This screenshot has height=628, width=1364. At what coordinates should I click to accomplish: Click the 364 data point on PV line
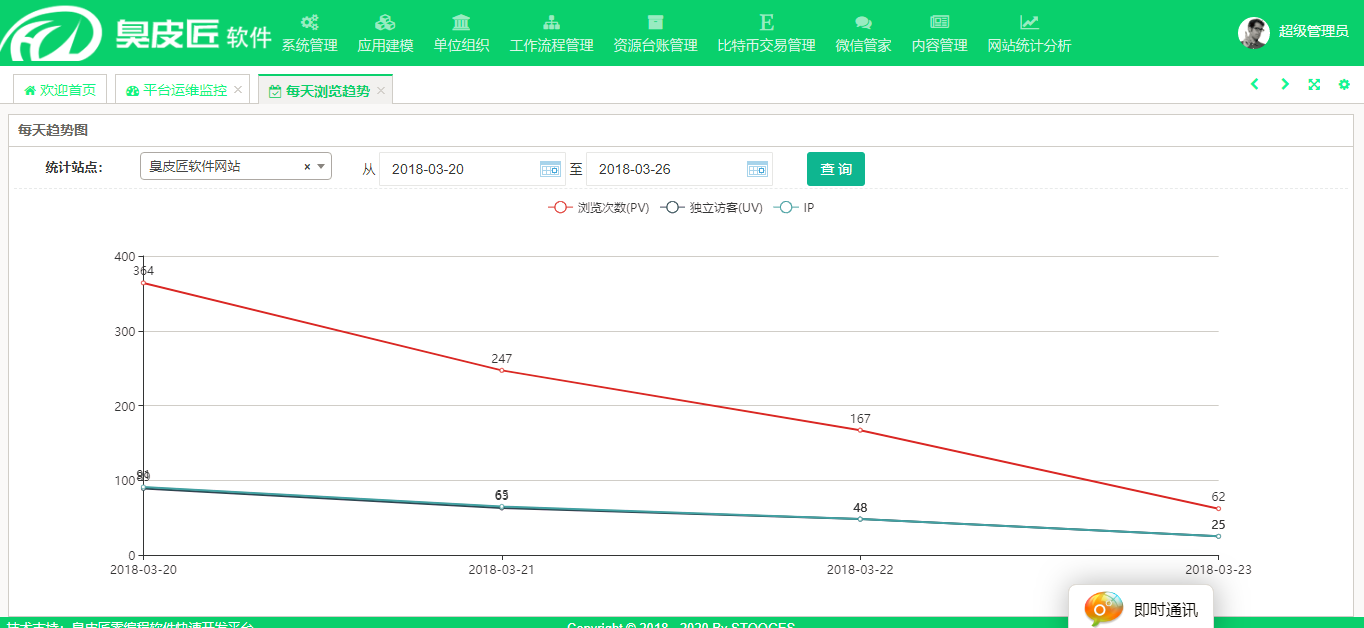144,283
